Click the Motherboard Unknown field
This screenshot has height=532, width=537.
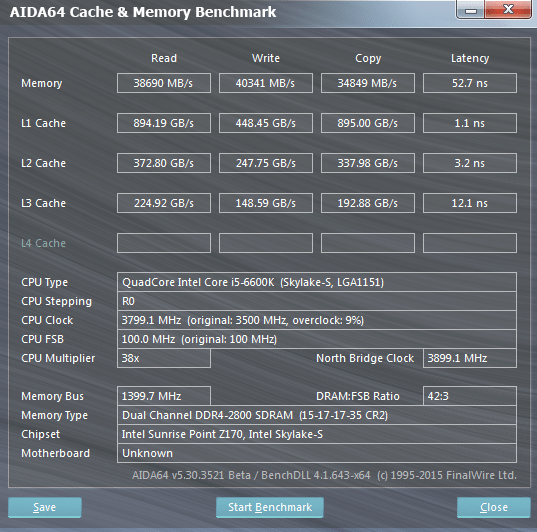pyautogui.click(x=317, y=453)
